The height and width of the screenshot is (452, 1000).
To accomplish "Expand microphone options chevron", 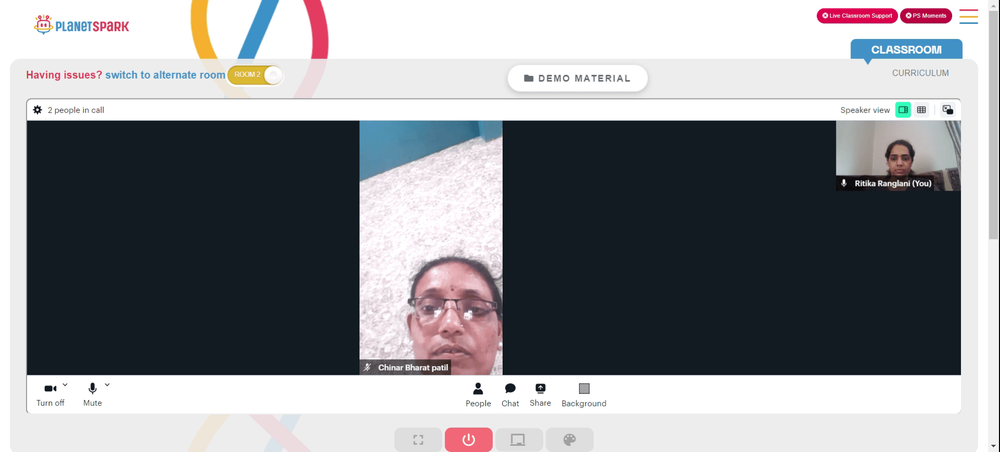I will tap(107, 384).
